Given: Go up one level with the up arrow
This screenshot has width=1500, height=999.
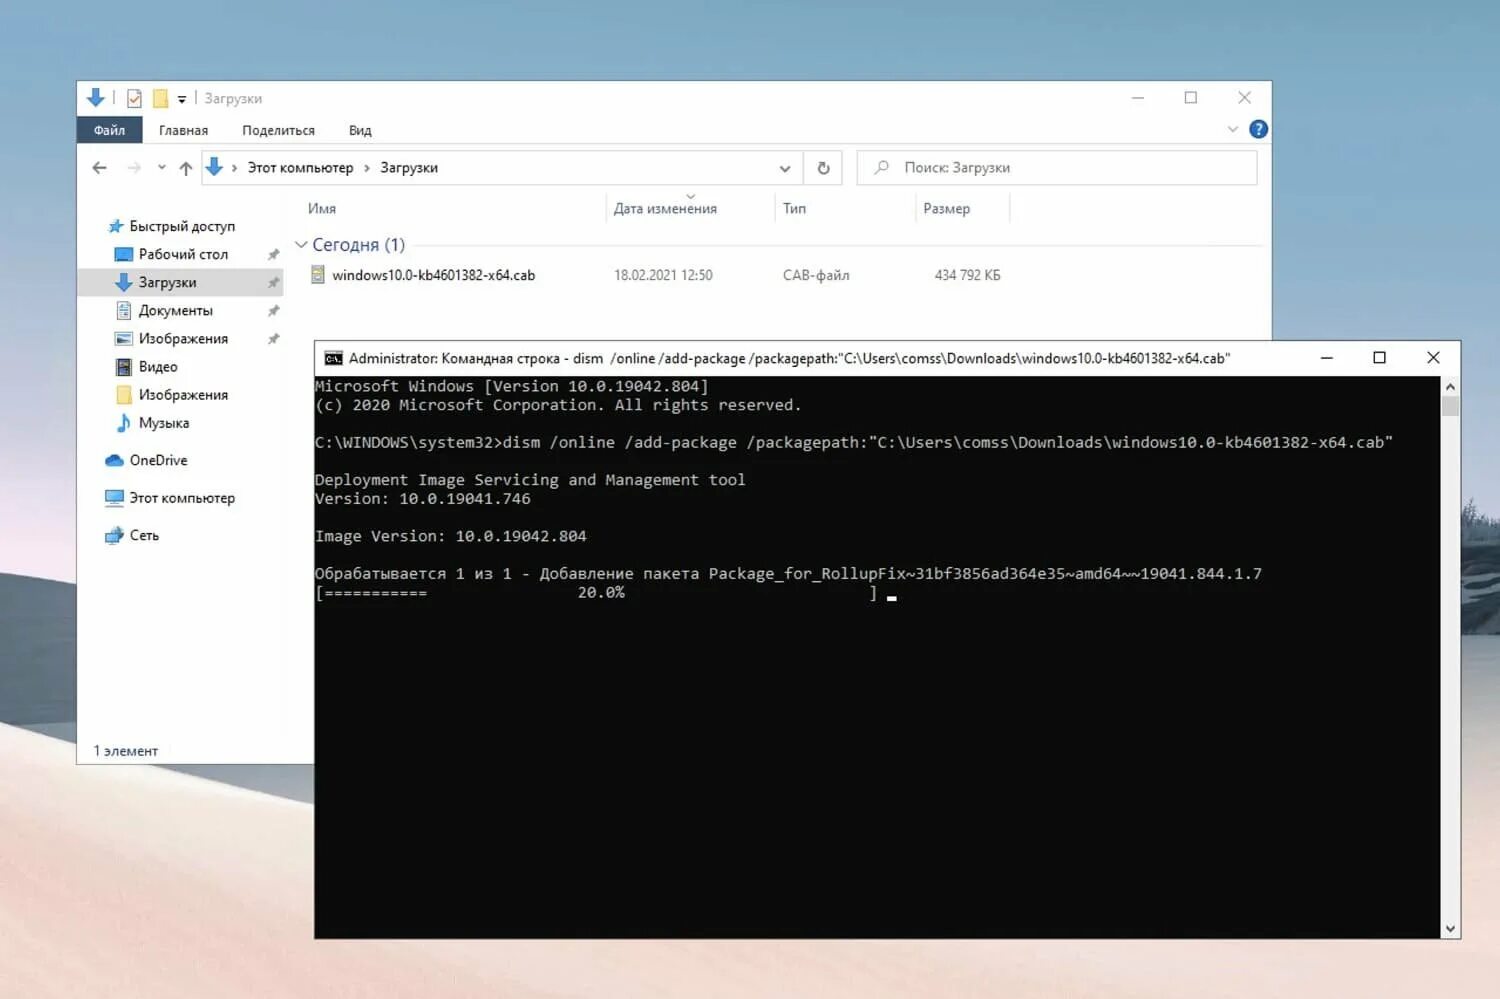Looking at the screenshot, I should point(186,168).
